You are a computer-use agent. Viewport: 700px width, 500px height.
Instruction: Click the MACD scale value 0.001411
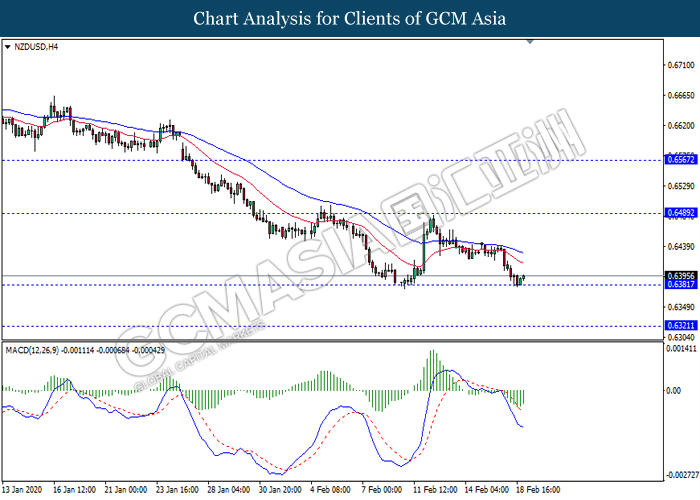[681, 349]
